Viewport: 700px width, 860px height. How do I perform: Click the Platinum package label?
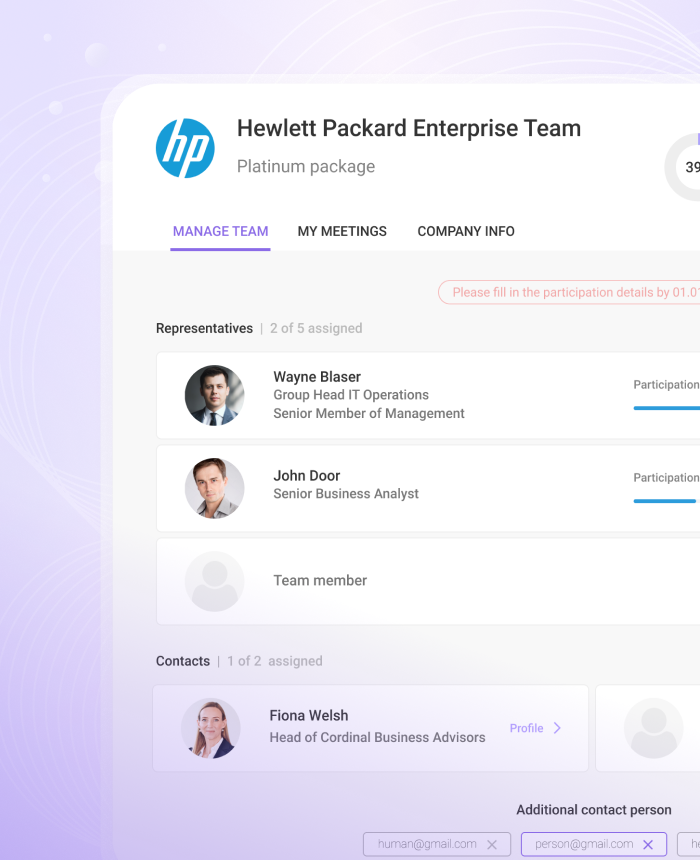coord(306,166)
